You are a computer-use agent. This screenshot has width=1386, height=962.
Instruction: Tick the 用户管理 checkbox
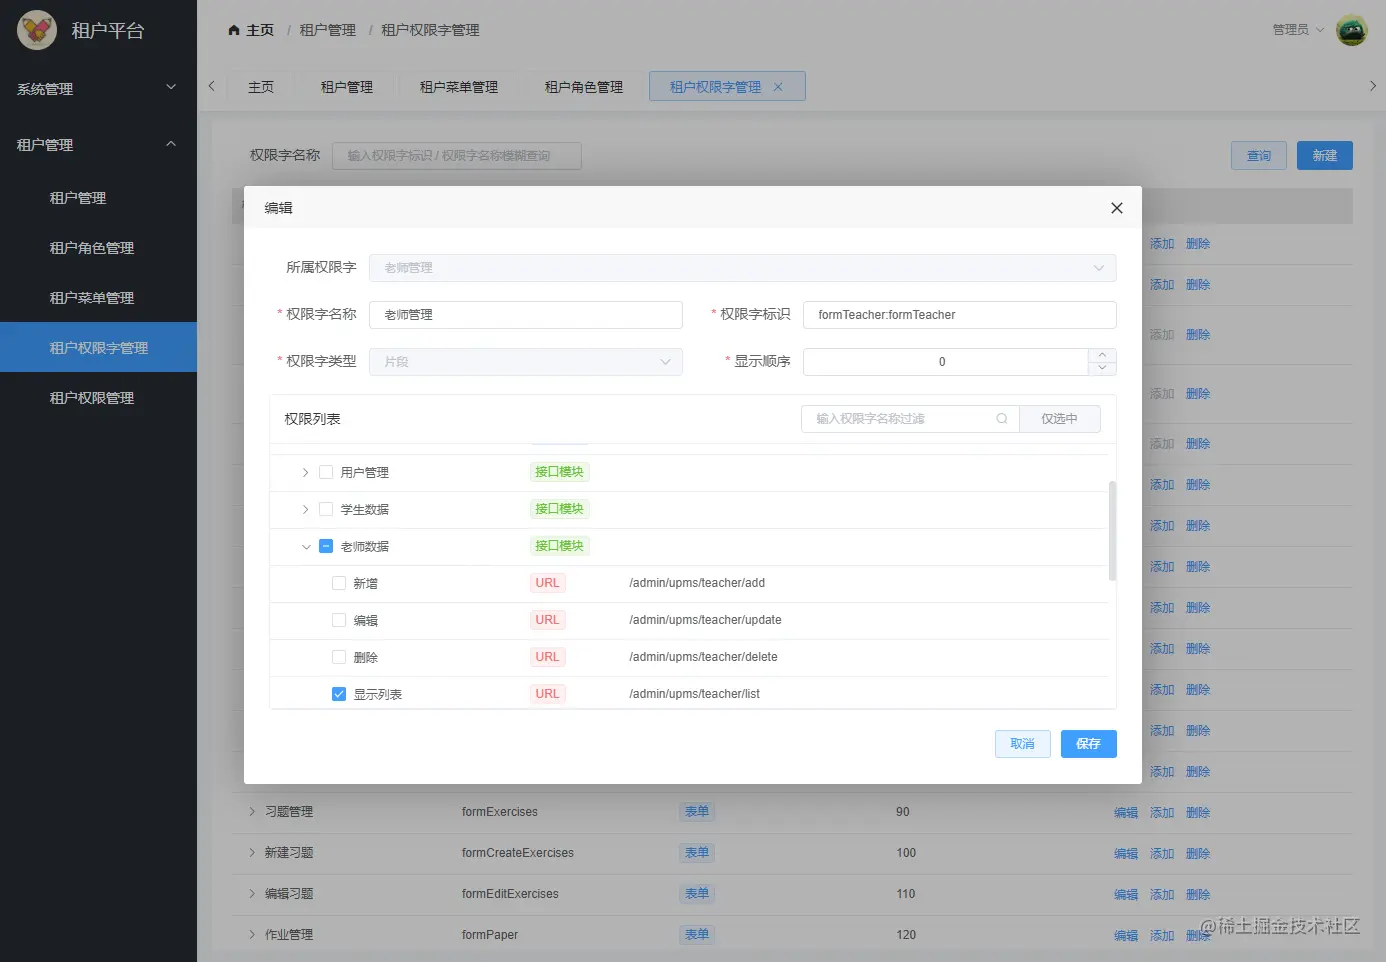326,472
